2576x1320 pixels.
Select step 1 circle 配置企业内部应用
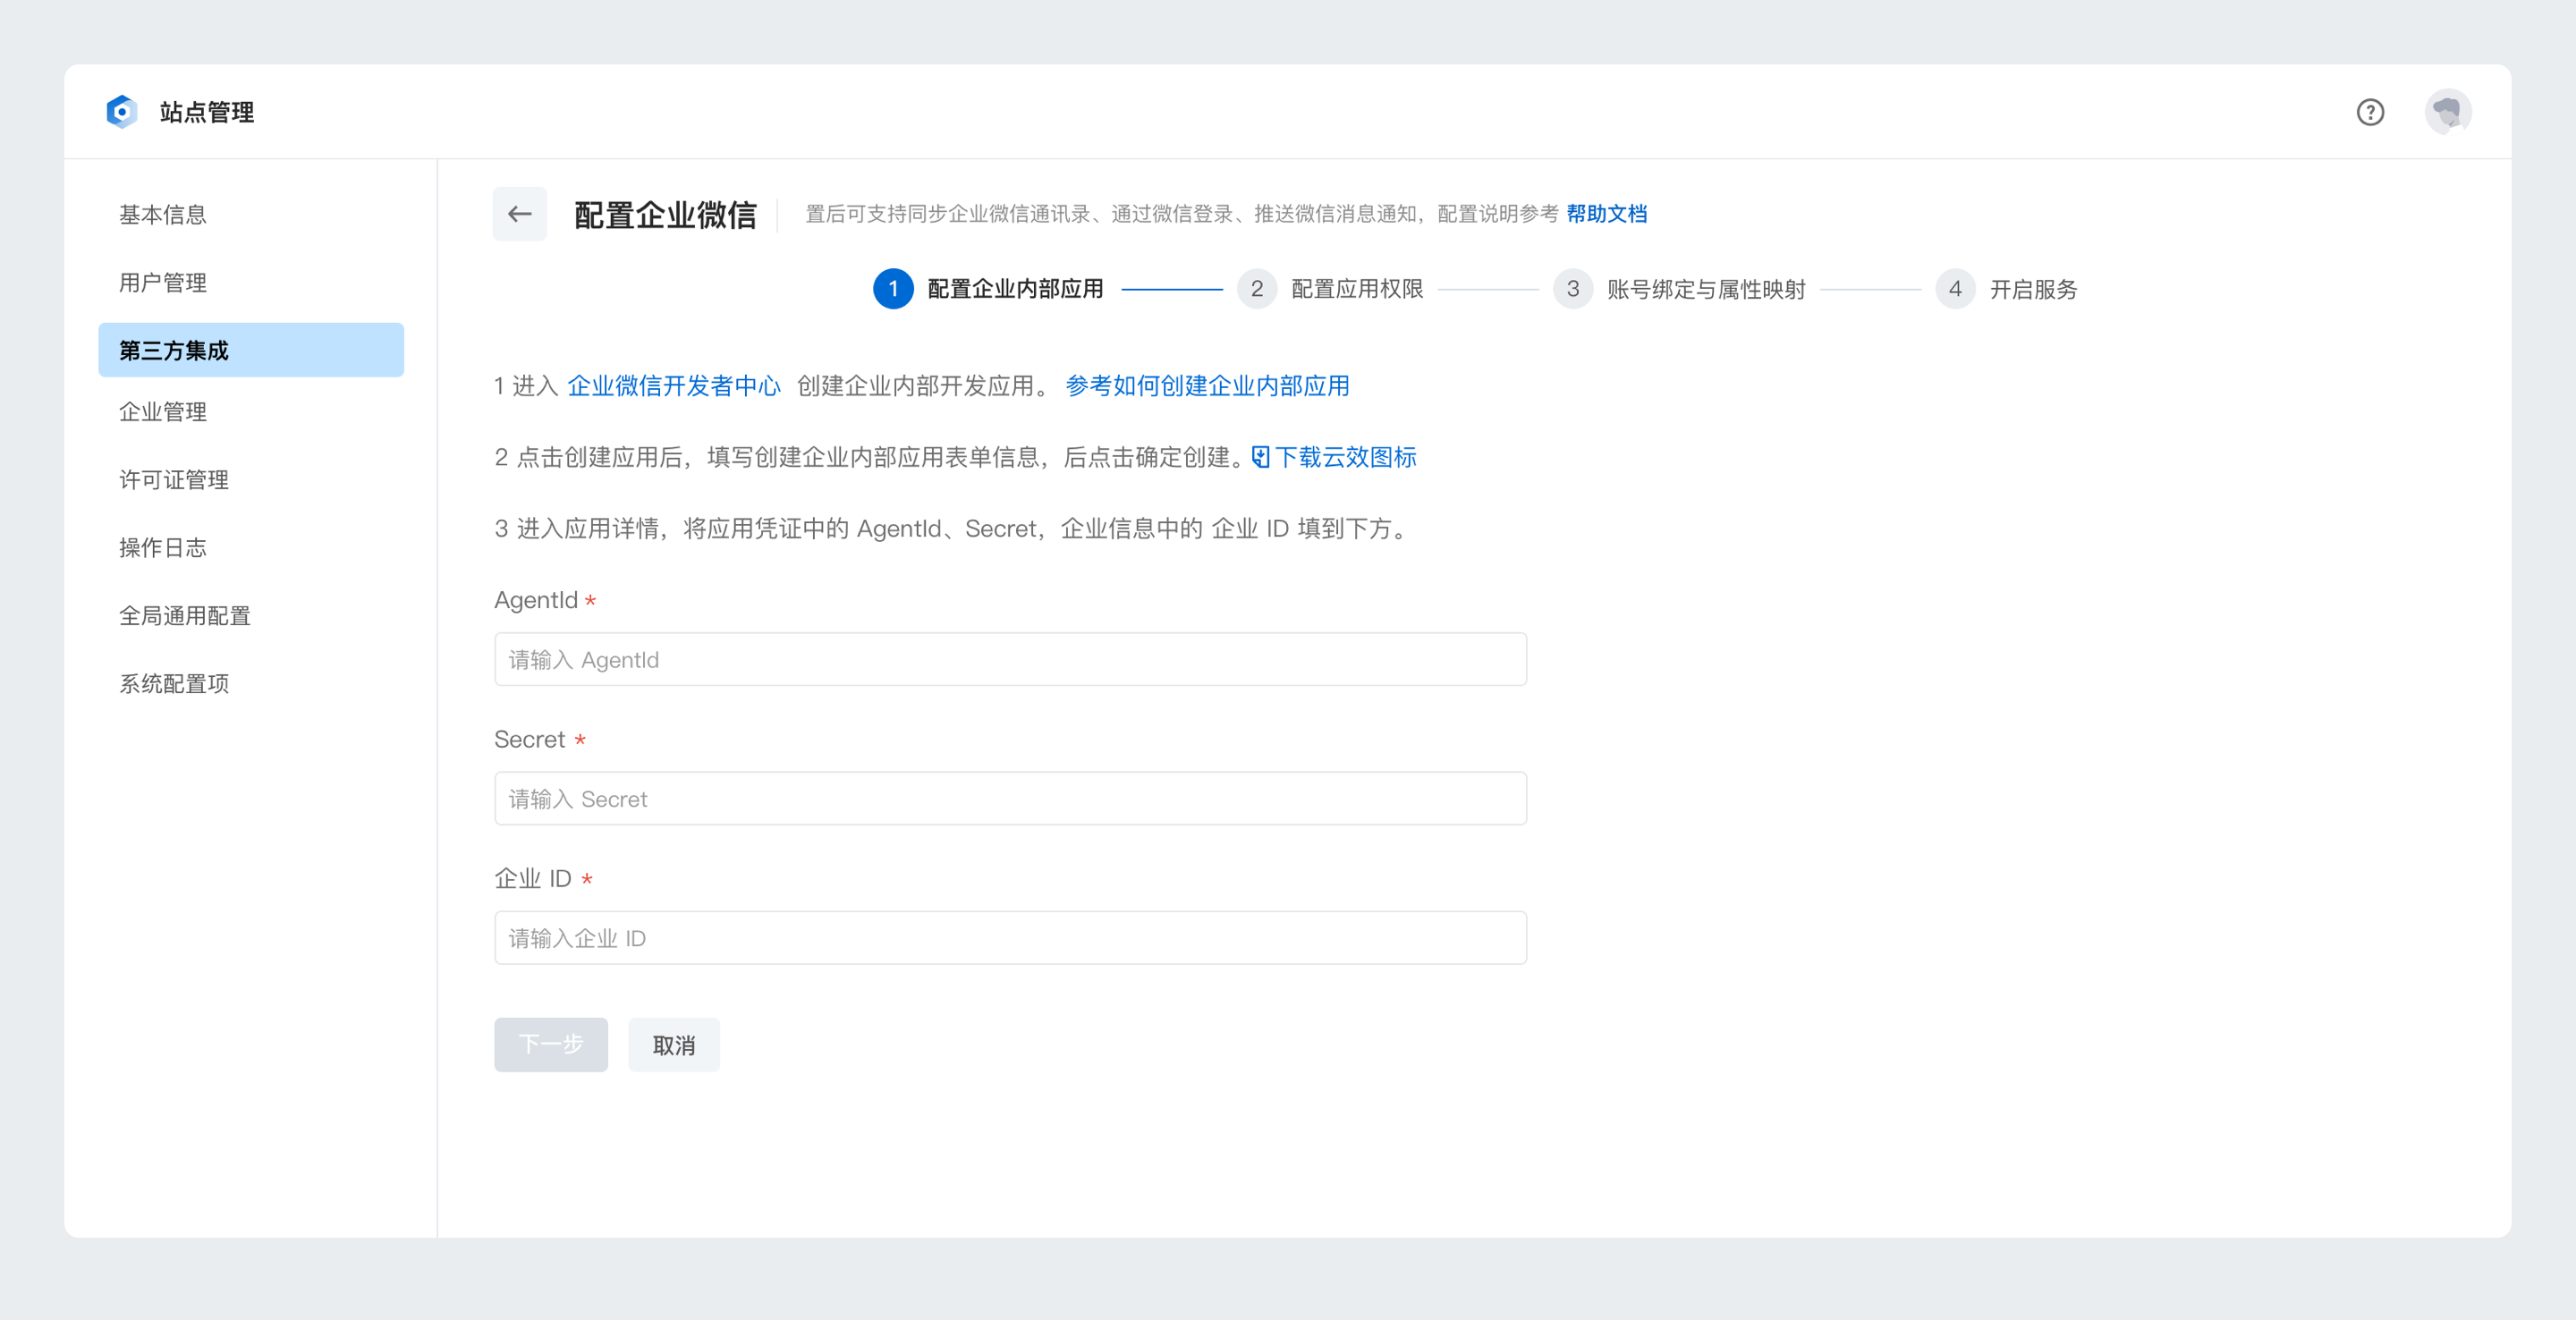tap(892, 289)
